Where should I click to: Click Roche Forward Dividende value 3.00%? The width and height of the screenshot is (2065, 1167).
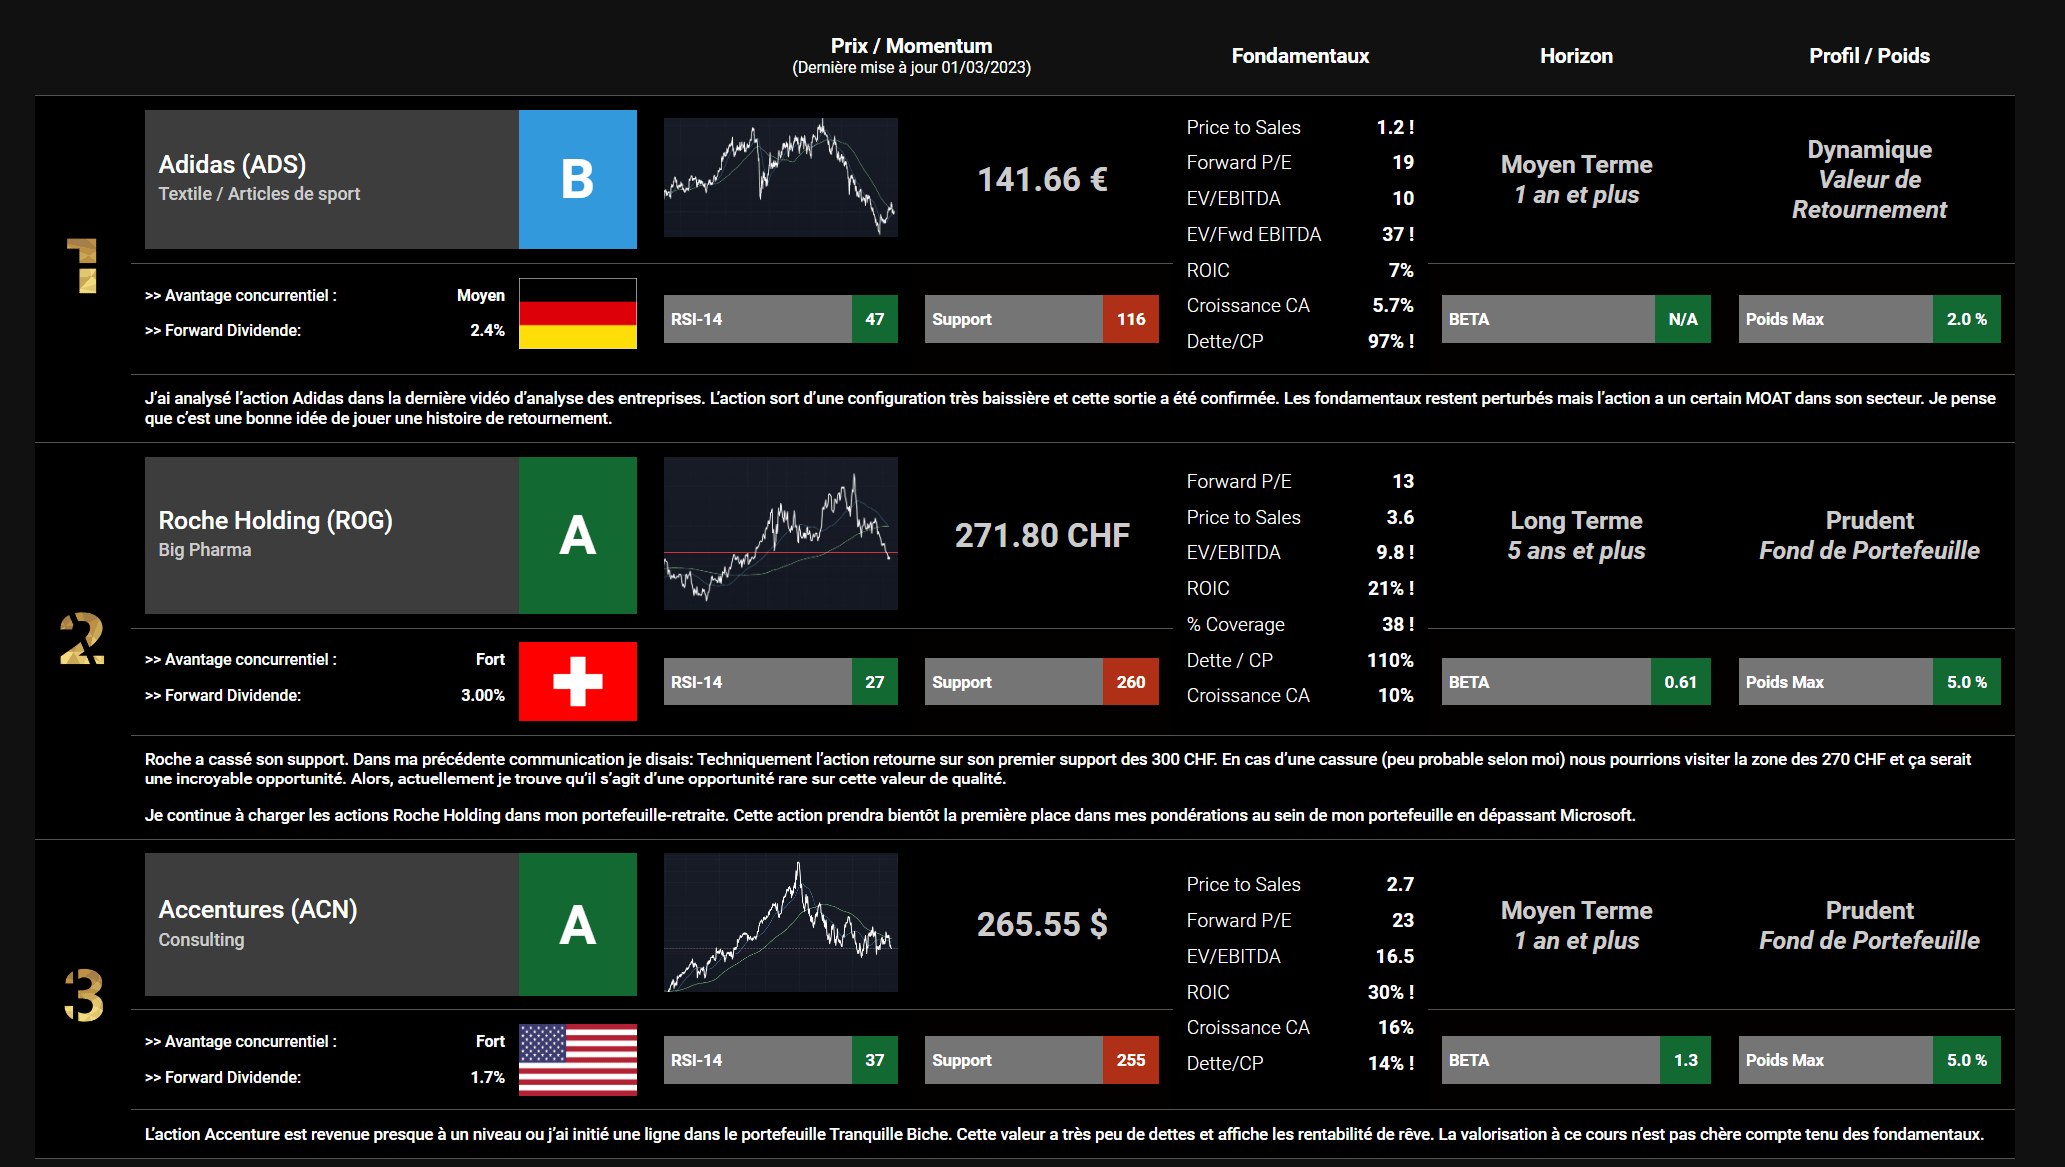(x=483, y=695)
